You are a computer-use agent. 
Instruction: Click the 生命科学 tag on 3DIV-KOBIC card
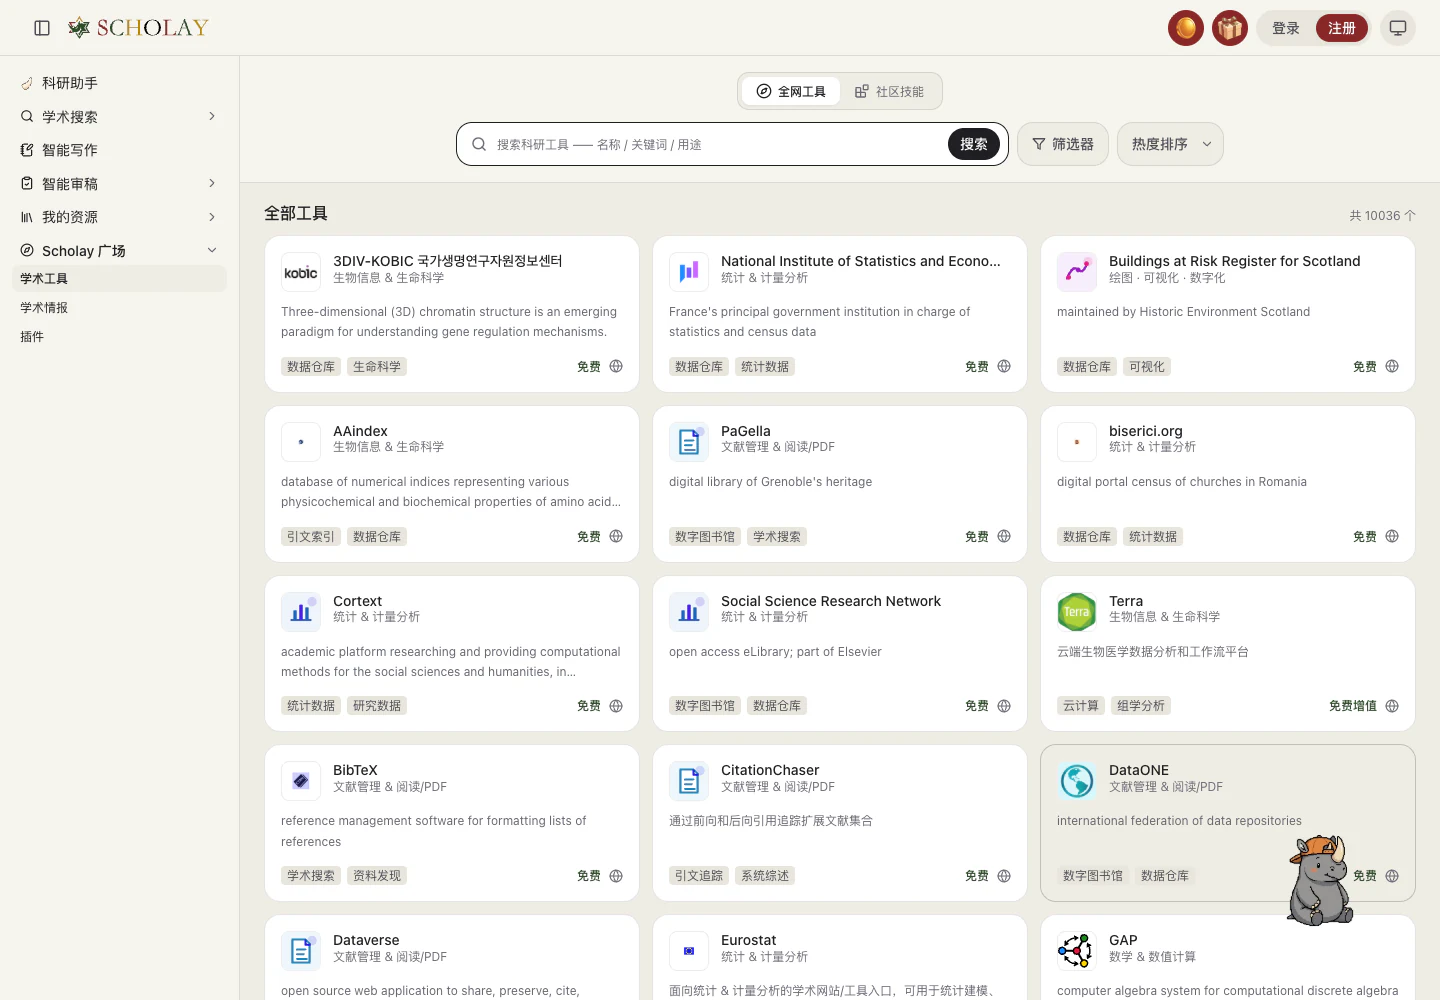[x=377, y=367]
